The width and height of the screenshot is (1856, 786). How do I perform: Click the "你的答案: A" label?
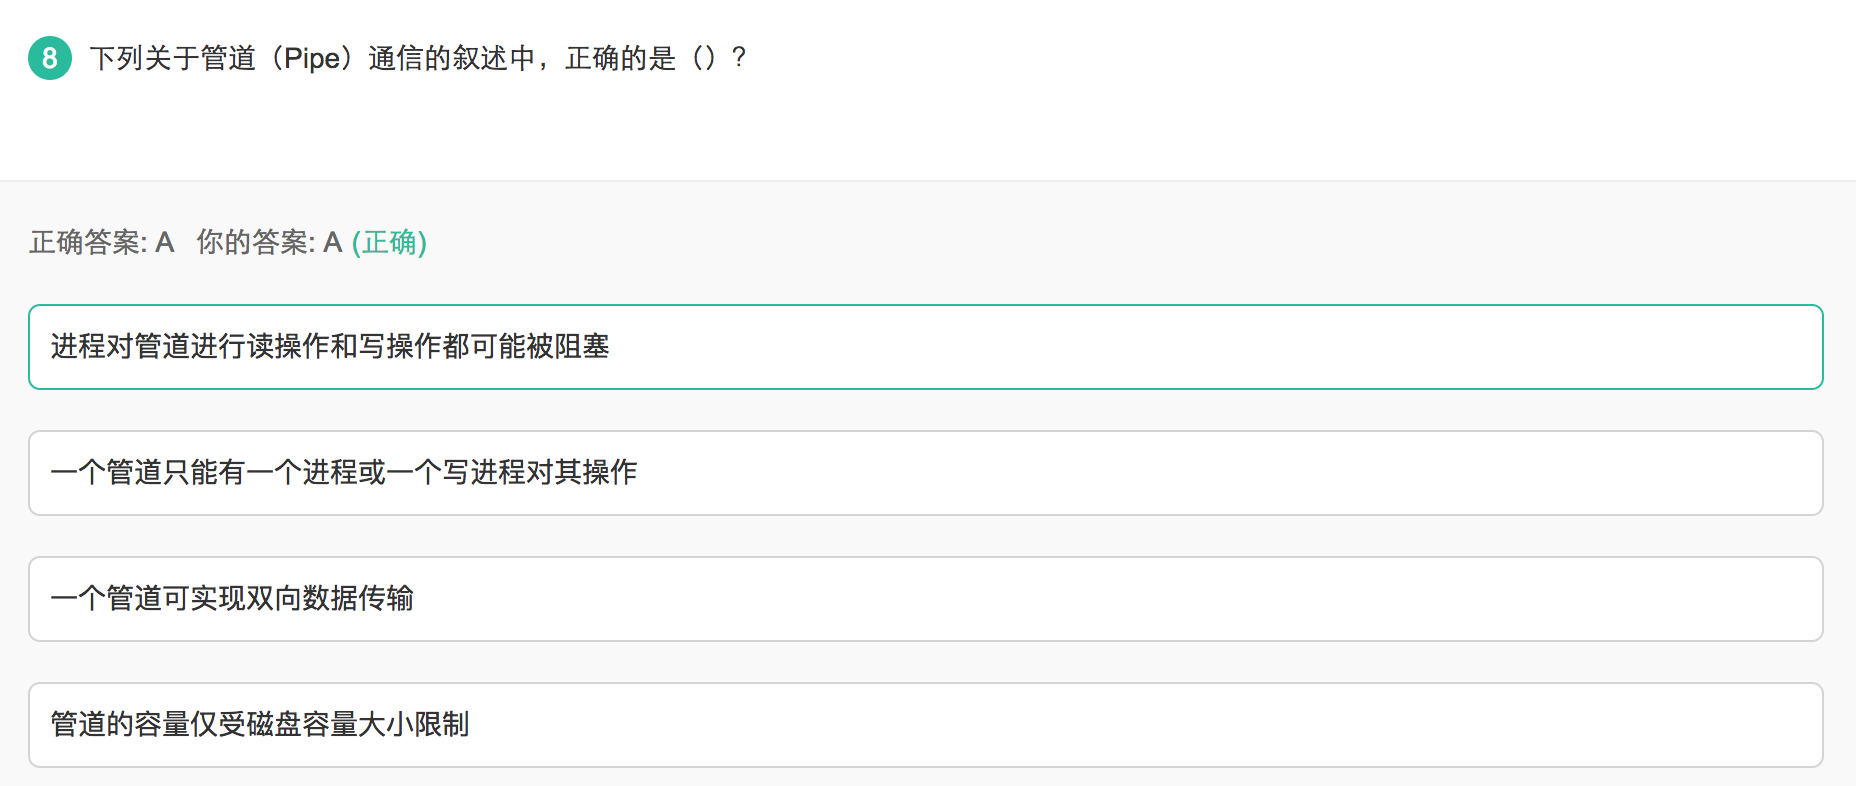pyautogui.click(x=268, y=242)
